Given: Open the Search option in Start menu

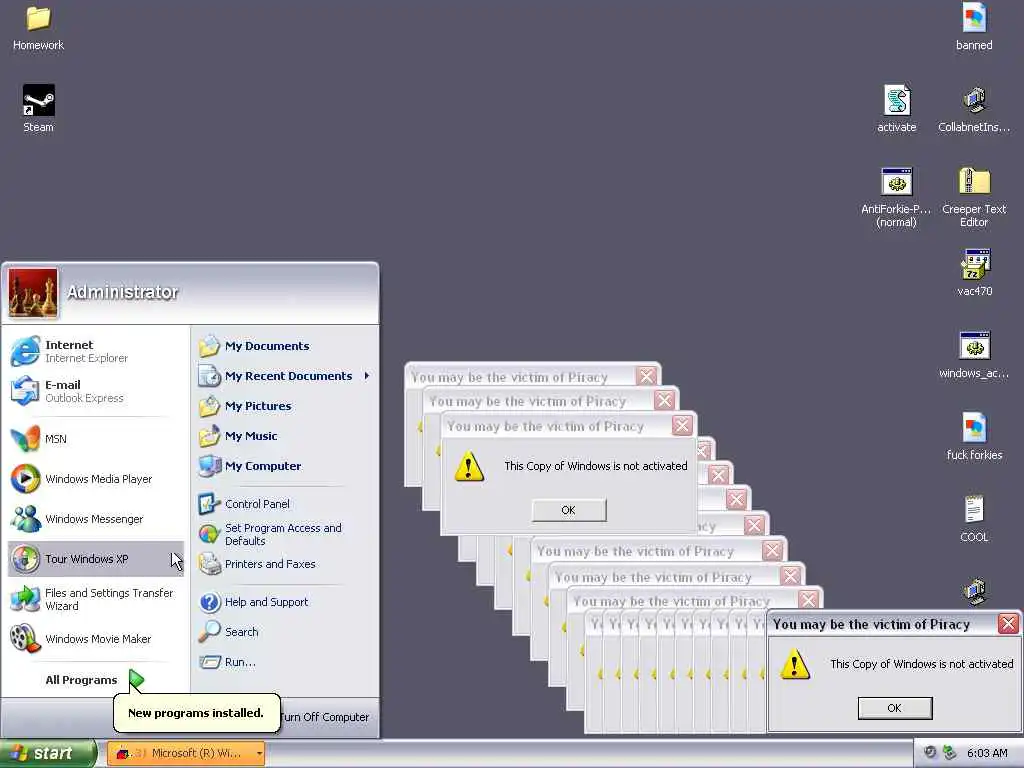Looking at the screenshot, I should pos(285,632).
